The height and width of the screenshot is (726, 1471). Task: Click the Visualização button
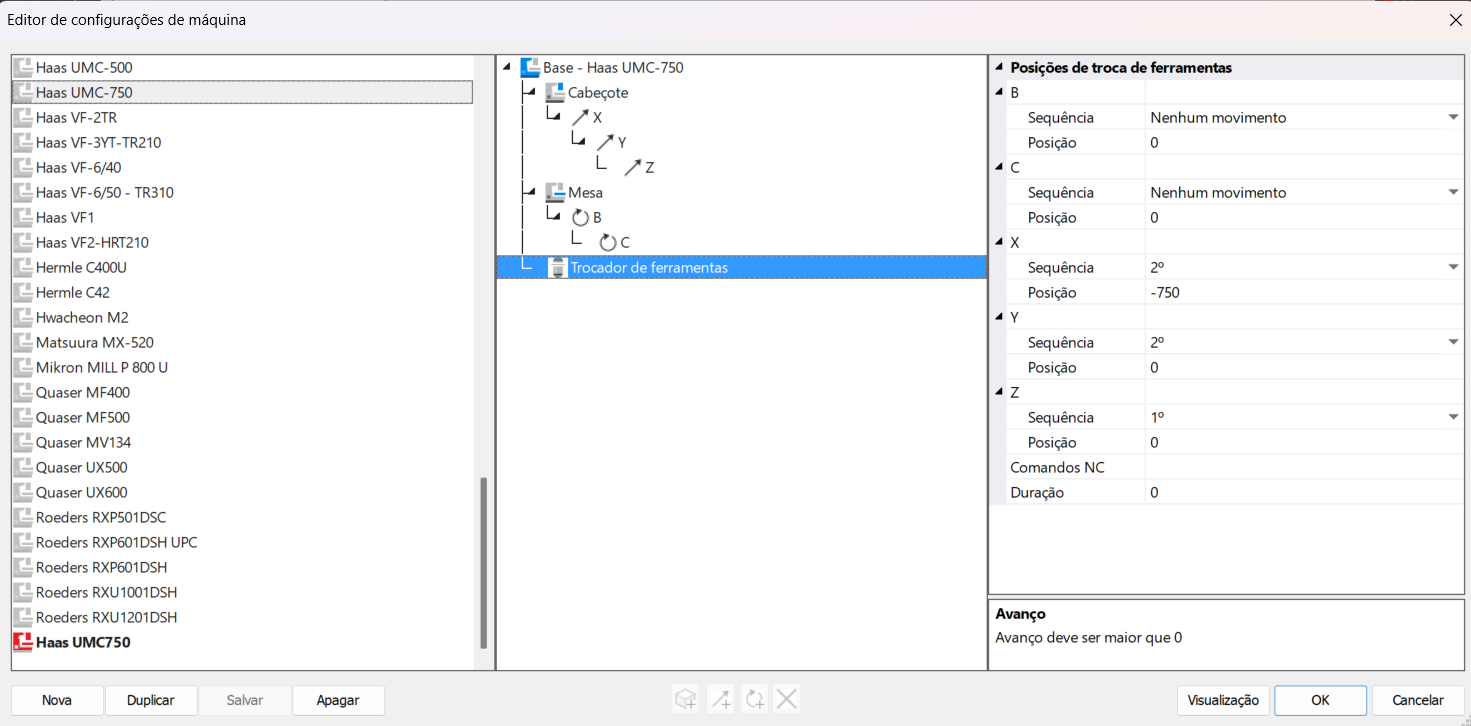click(x=1224, y=700)
